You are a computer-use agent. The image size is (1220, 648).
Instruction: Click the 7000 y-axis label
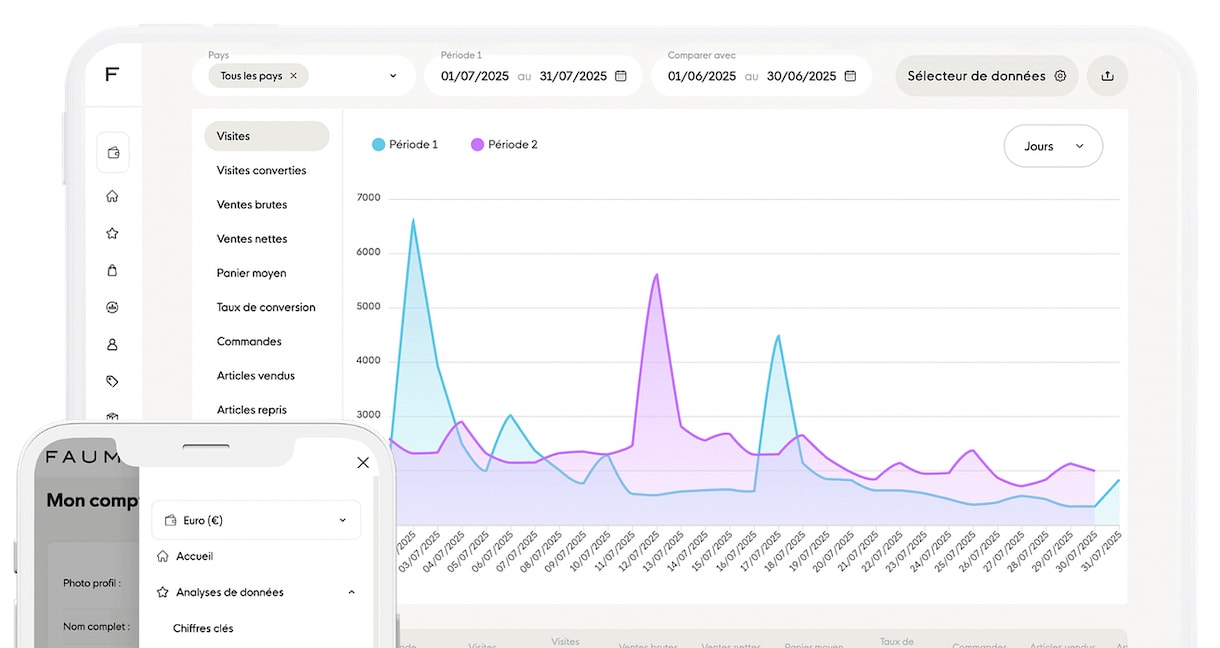[369, 198]
